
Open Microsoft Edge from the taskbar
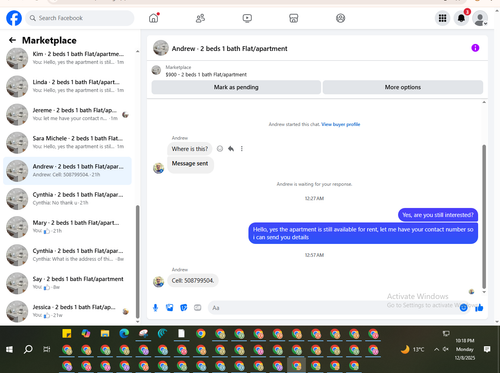[x=124, y=333]
